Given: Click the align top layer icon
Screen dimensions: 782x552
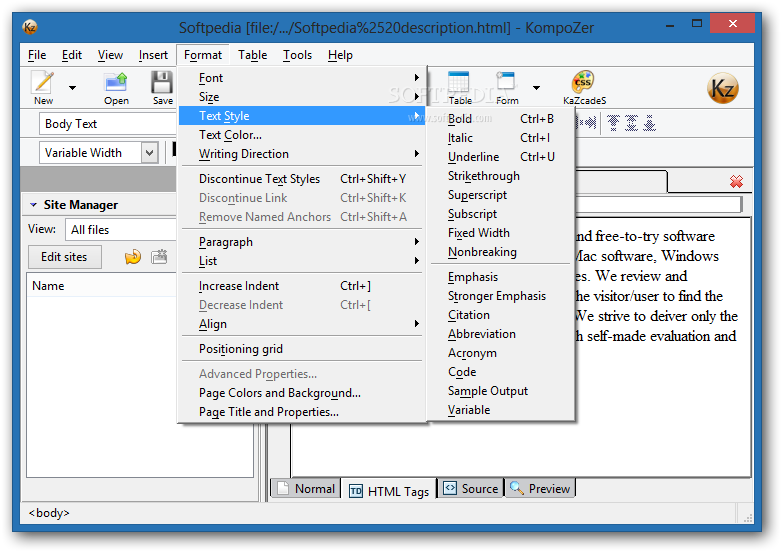Looking at the screenshot, I should 613,123.
